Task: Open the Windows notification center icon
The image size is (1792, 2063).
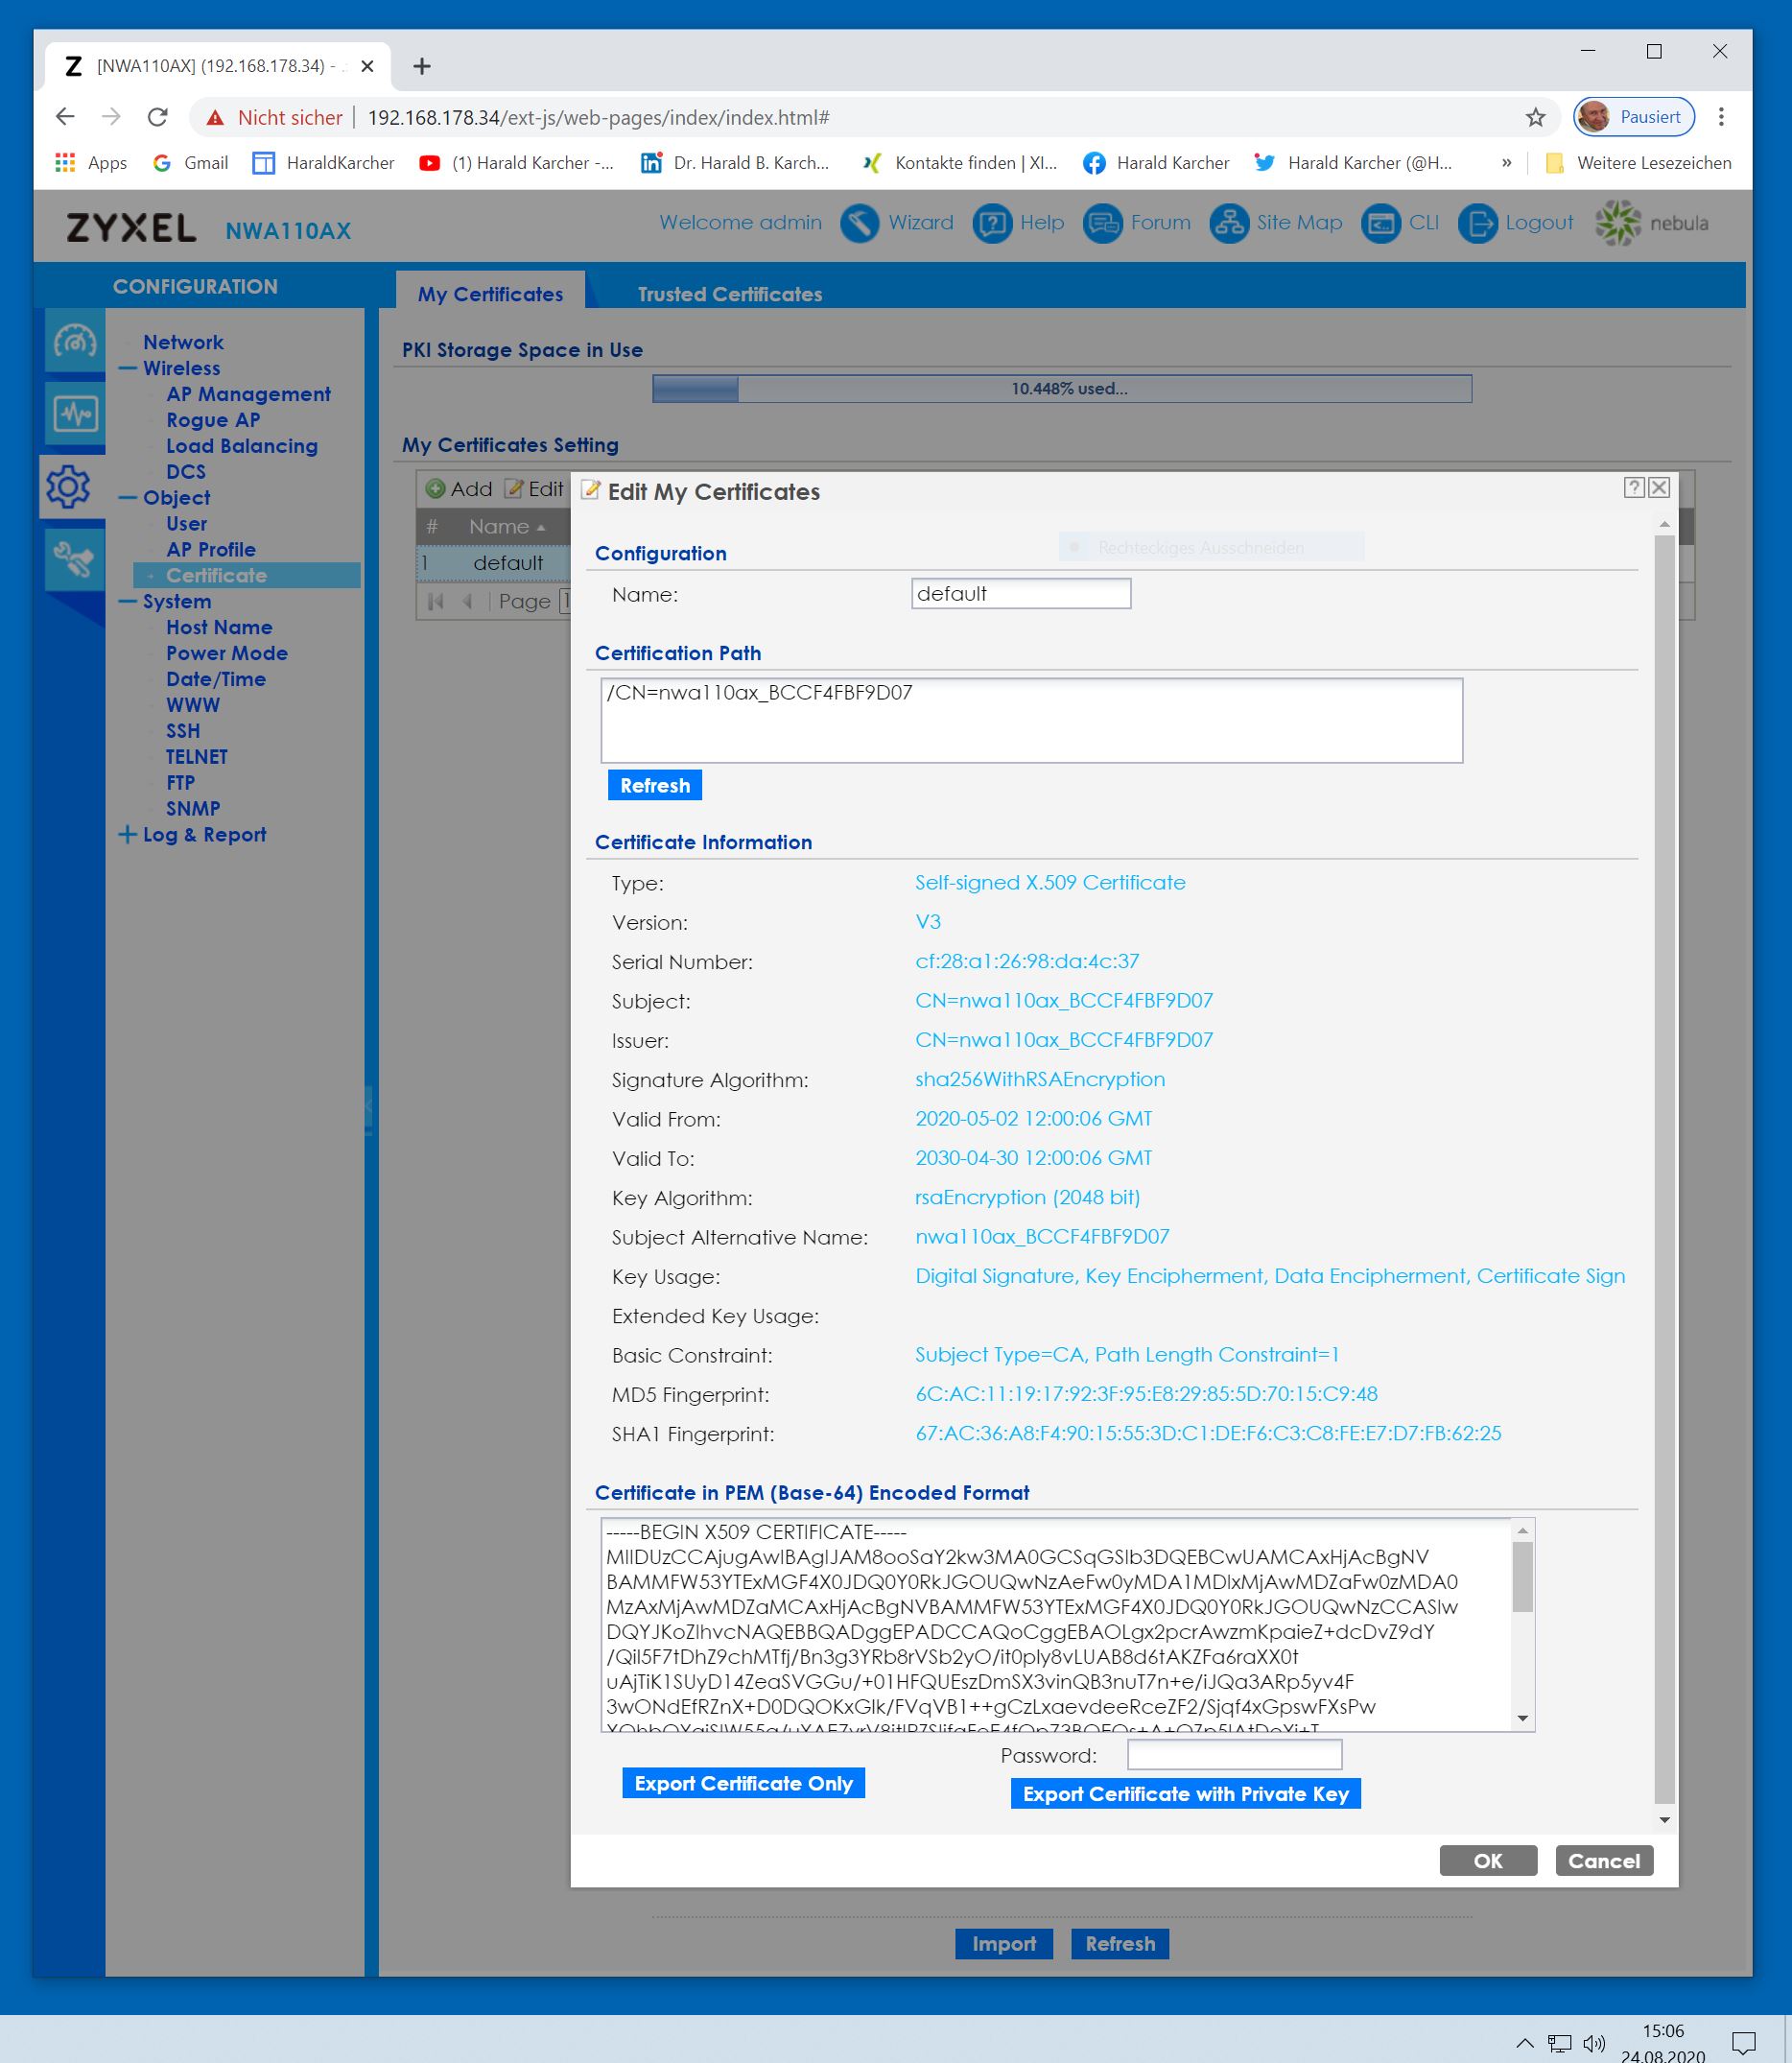Action: (x=1743, y=2042)
